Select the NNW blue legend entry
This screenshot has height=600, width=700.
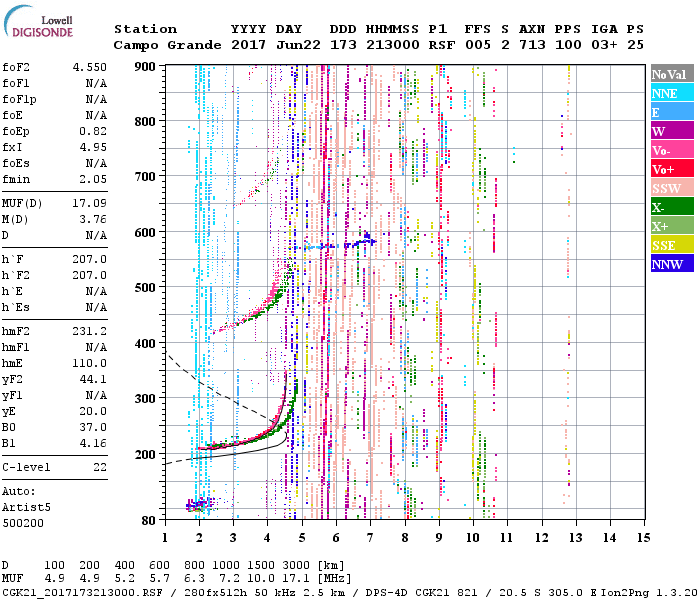click(x=671, y=264)
